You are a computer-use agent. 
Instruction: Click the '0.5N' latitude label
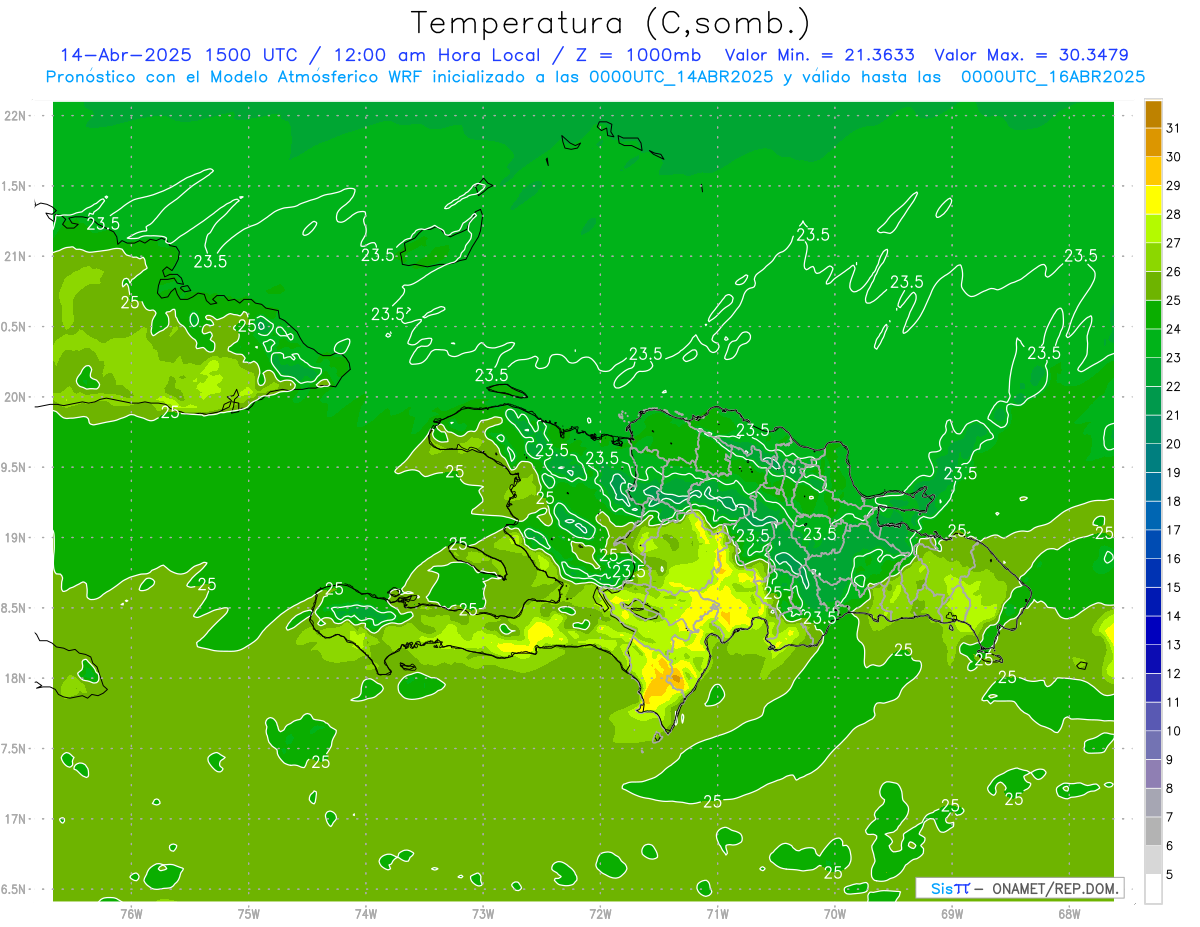point(16,327)
